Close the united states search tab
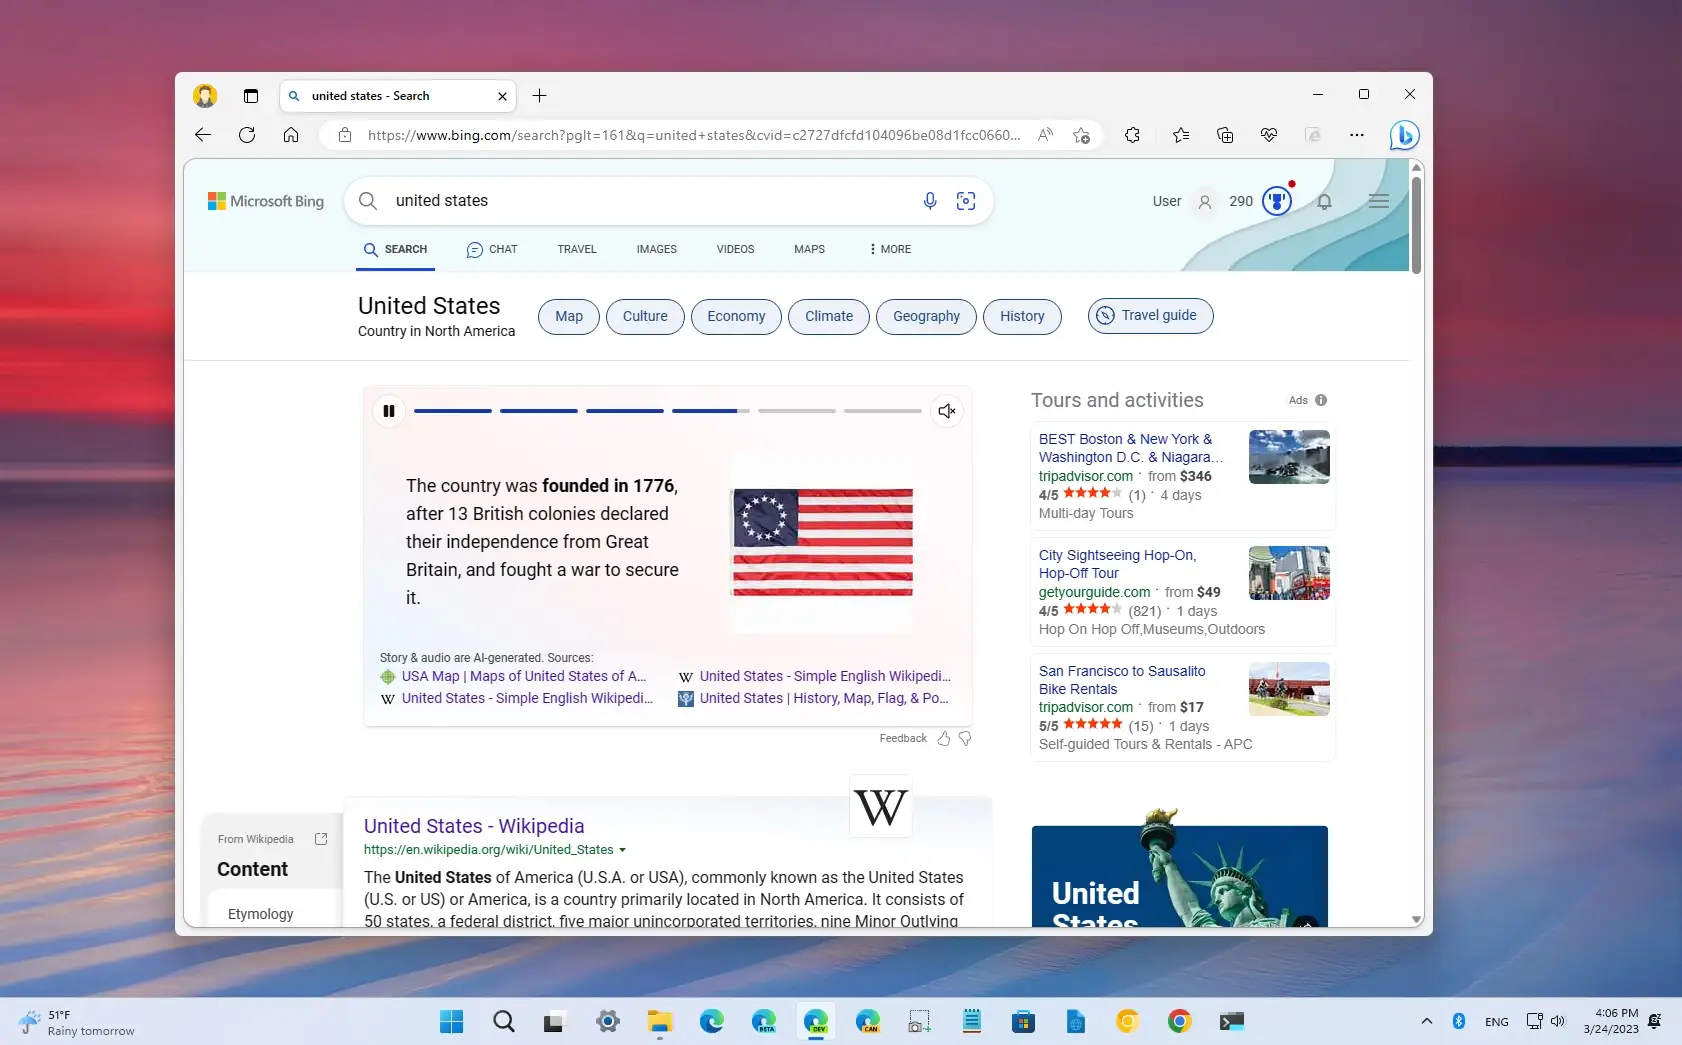The width and height of the screenshot is (1682, 1045). point(502,96)
